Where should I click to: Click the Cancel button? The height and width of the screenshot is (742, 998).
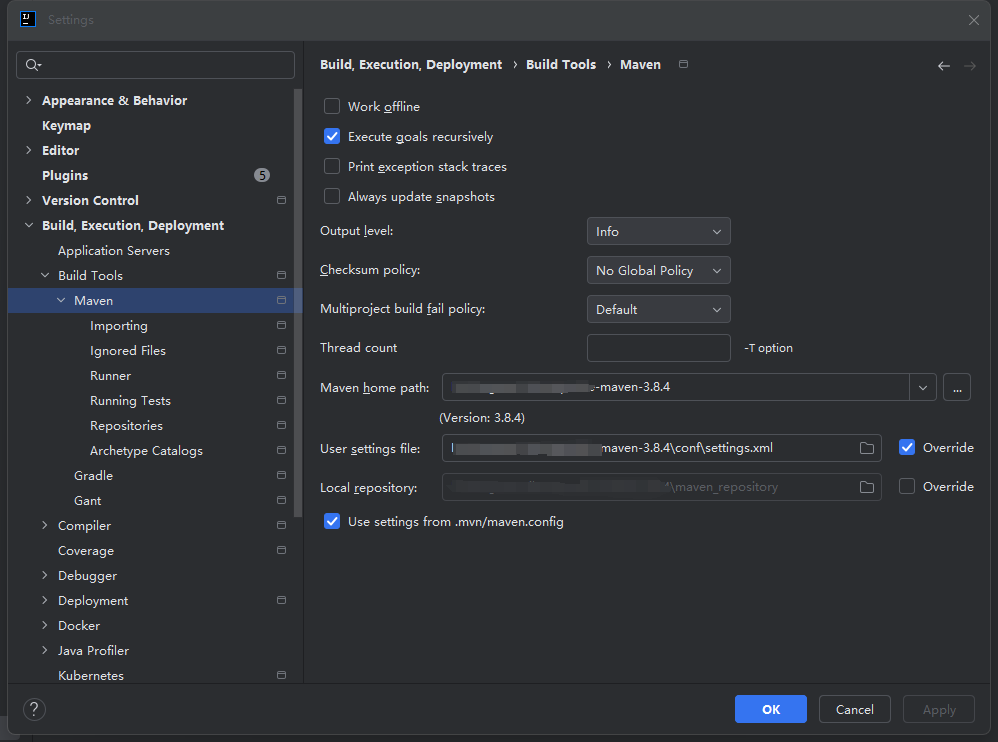[854, 709]
